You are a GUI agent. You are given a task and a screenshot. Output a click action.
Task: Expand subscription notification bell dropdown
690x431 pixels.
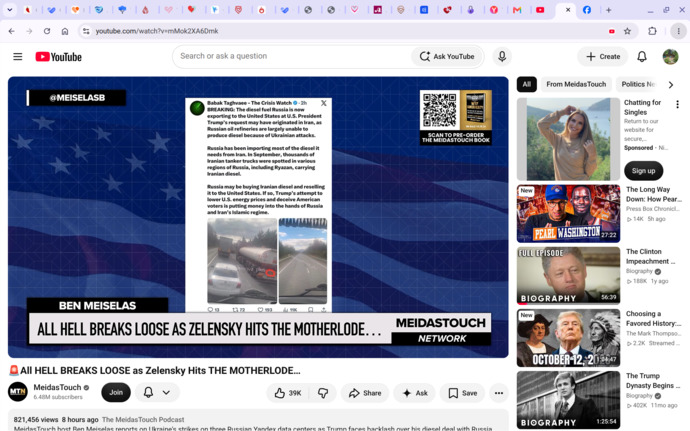coord(157,392)
